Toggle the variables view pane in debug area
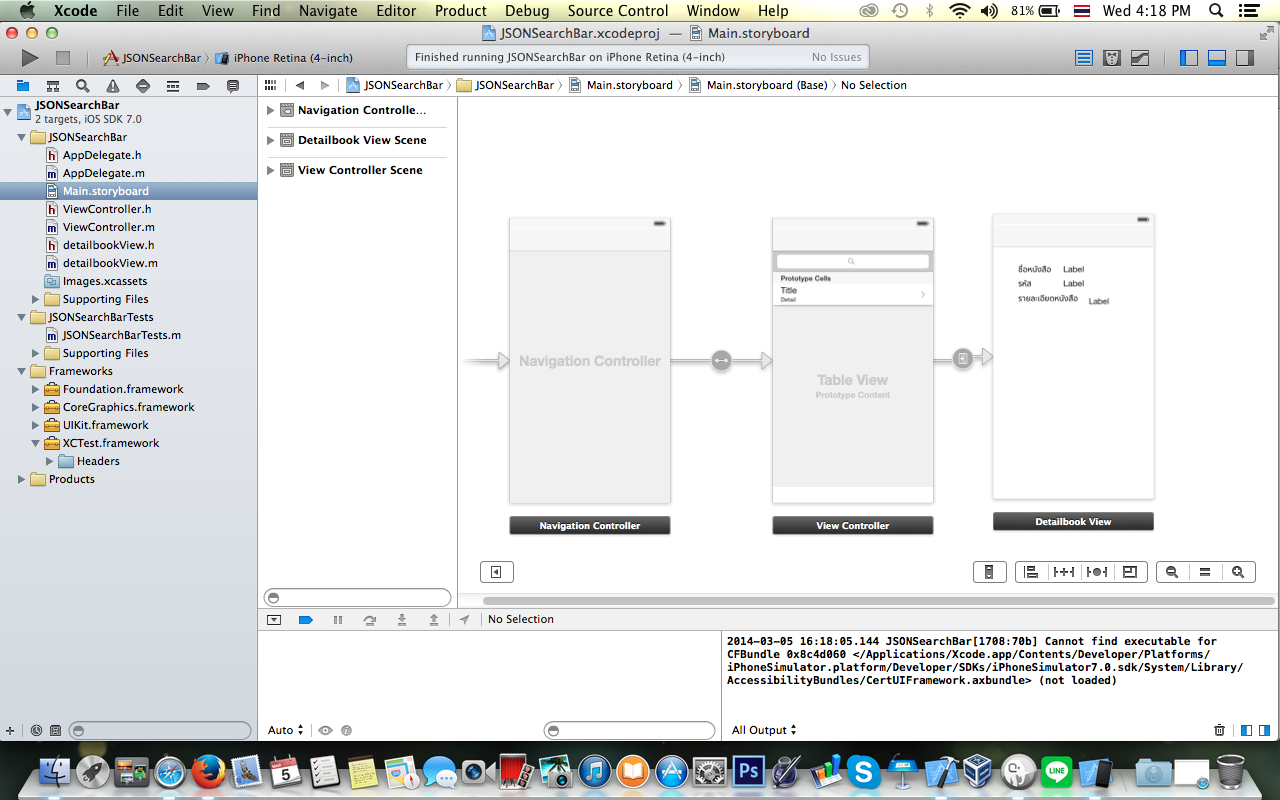 coord(1245,730)
